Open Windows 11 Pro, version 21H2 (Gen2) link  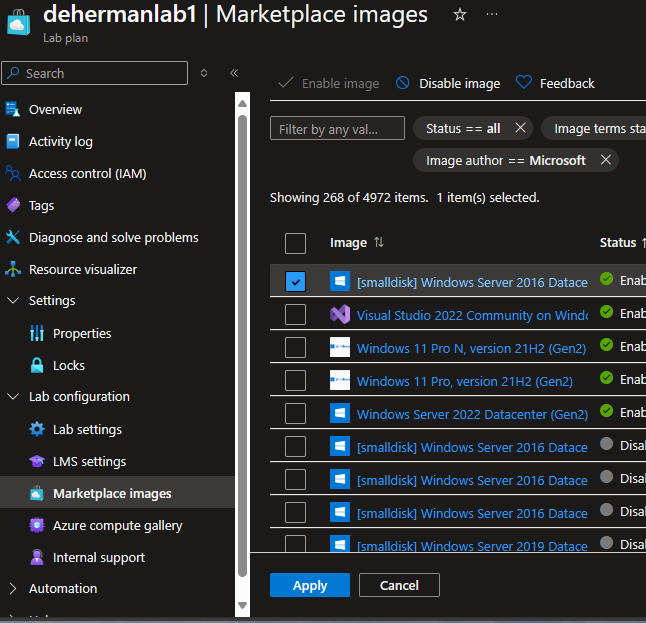click(465, 381)
